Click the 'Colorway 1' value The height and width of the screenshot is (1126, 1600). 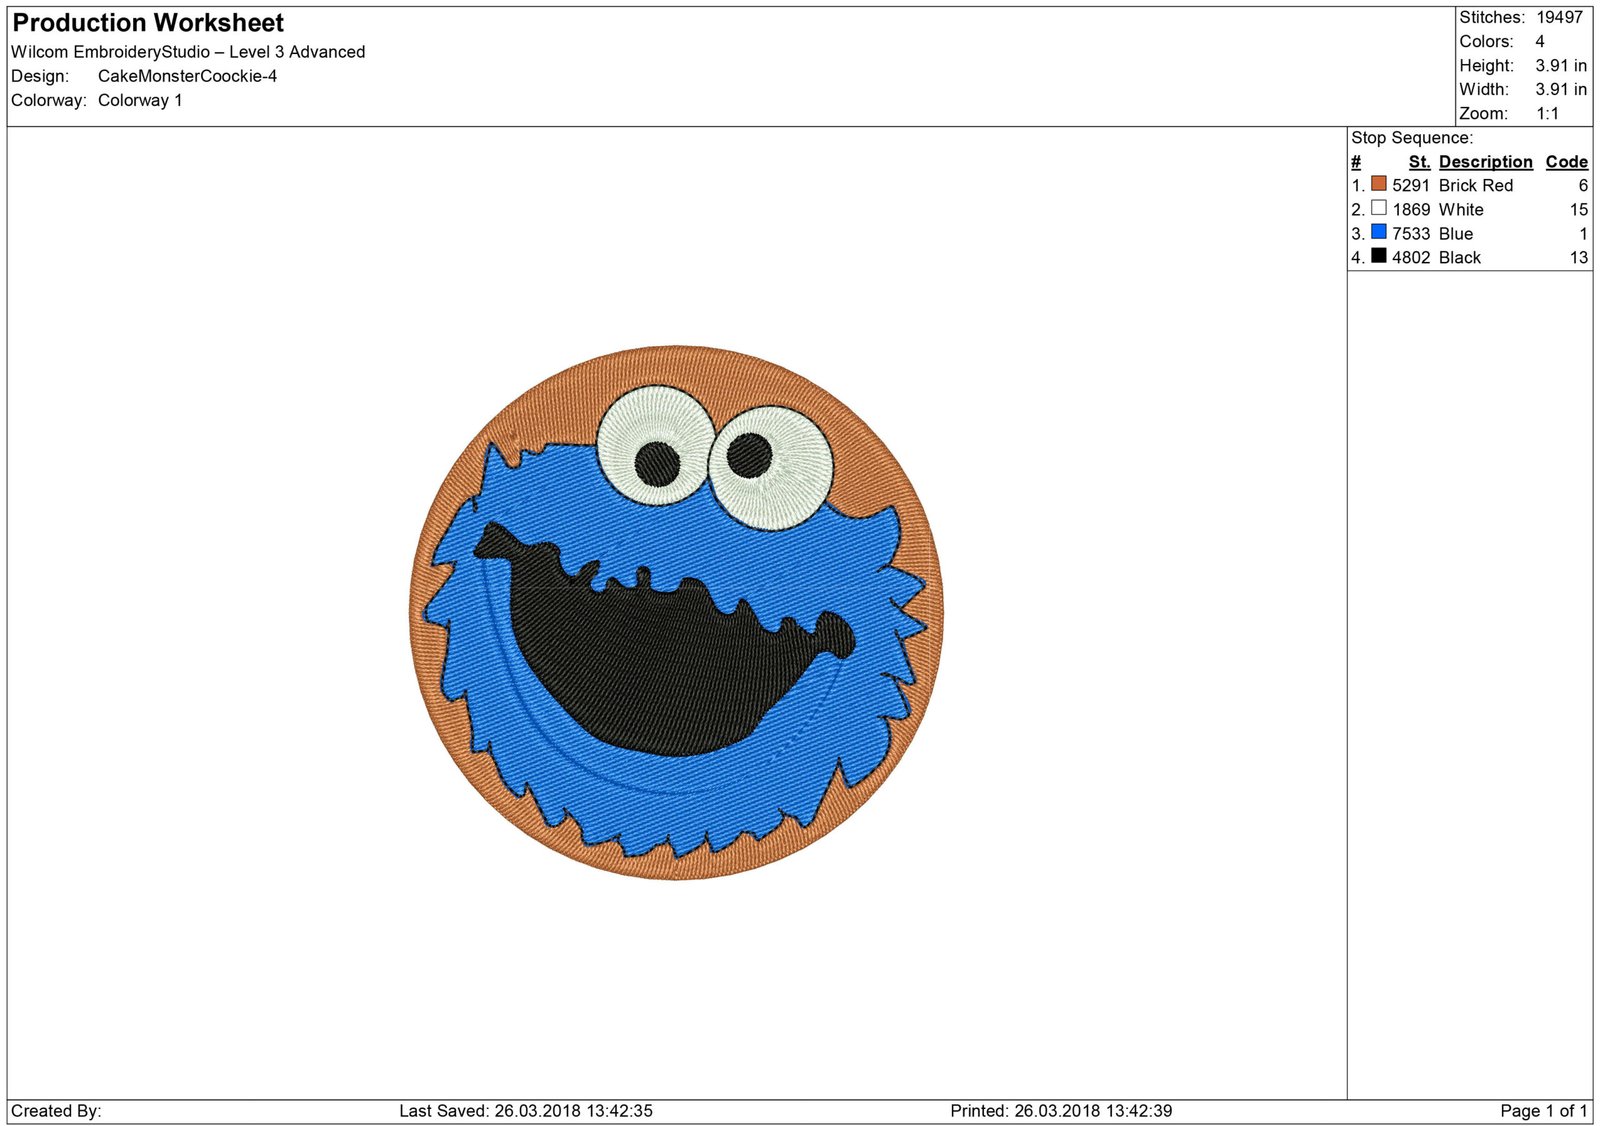click(140, 100)
